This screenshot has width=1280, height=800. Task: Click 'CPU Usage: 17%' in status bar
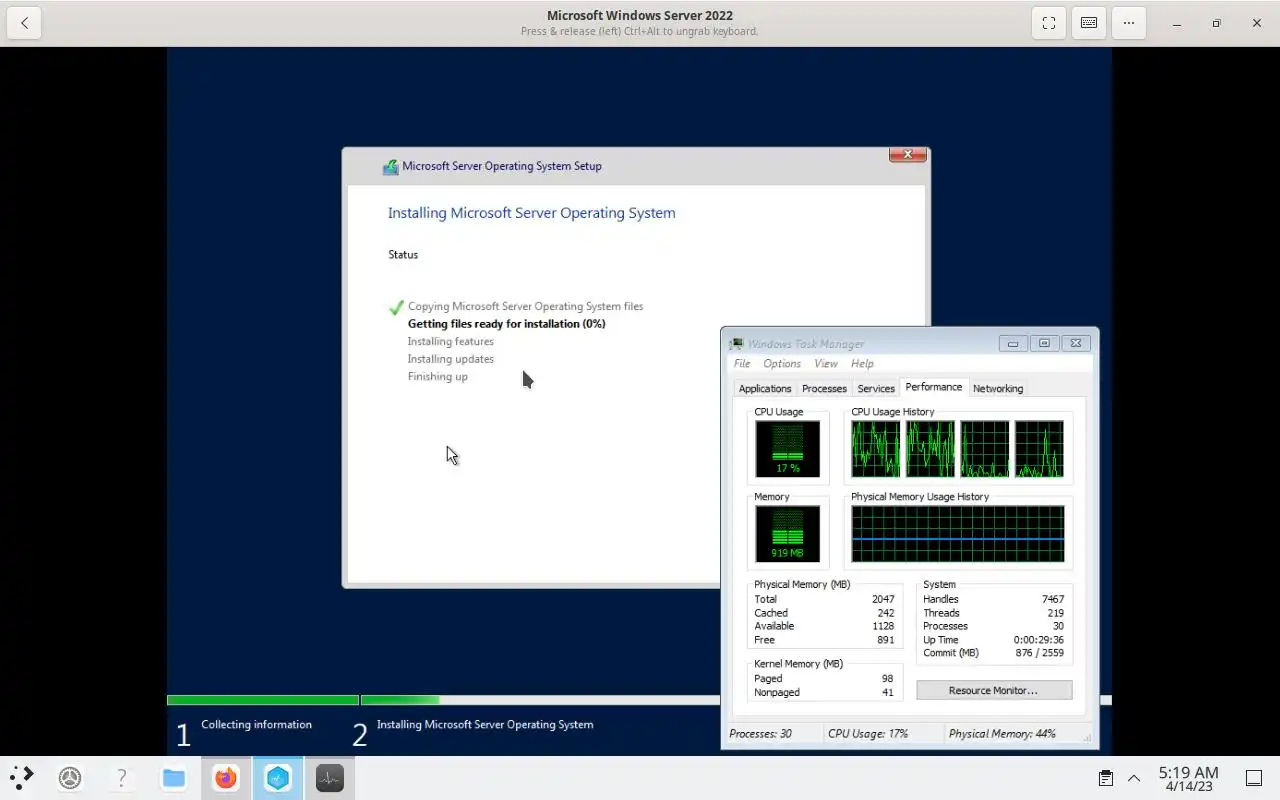point(868,734)
